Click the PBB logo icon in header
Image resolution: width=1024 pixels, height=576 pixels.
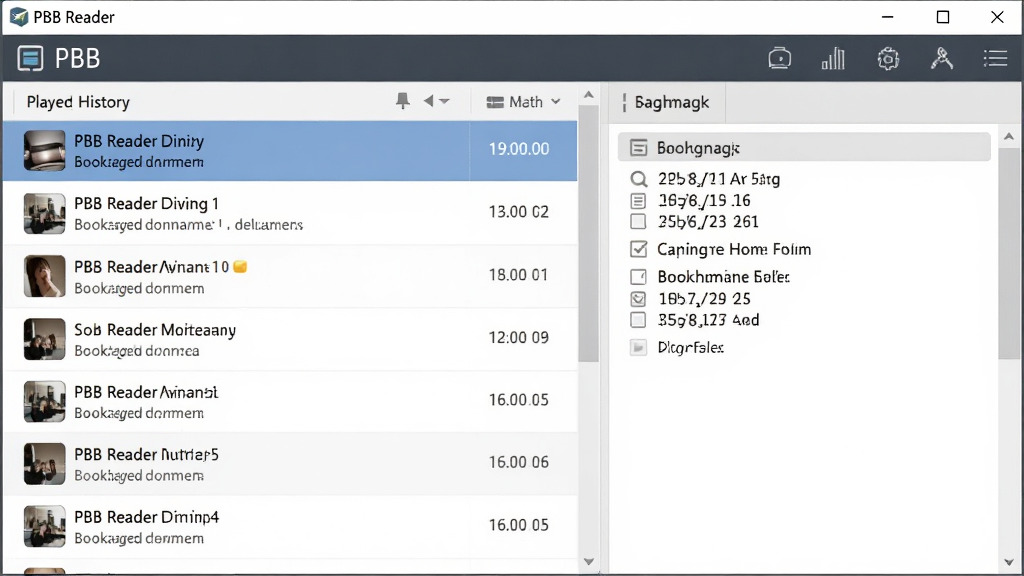[30, 58]
